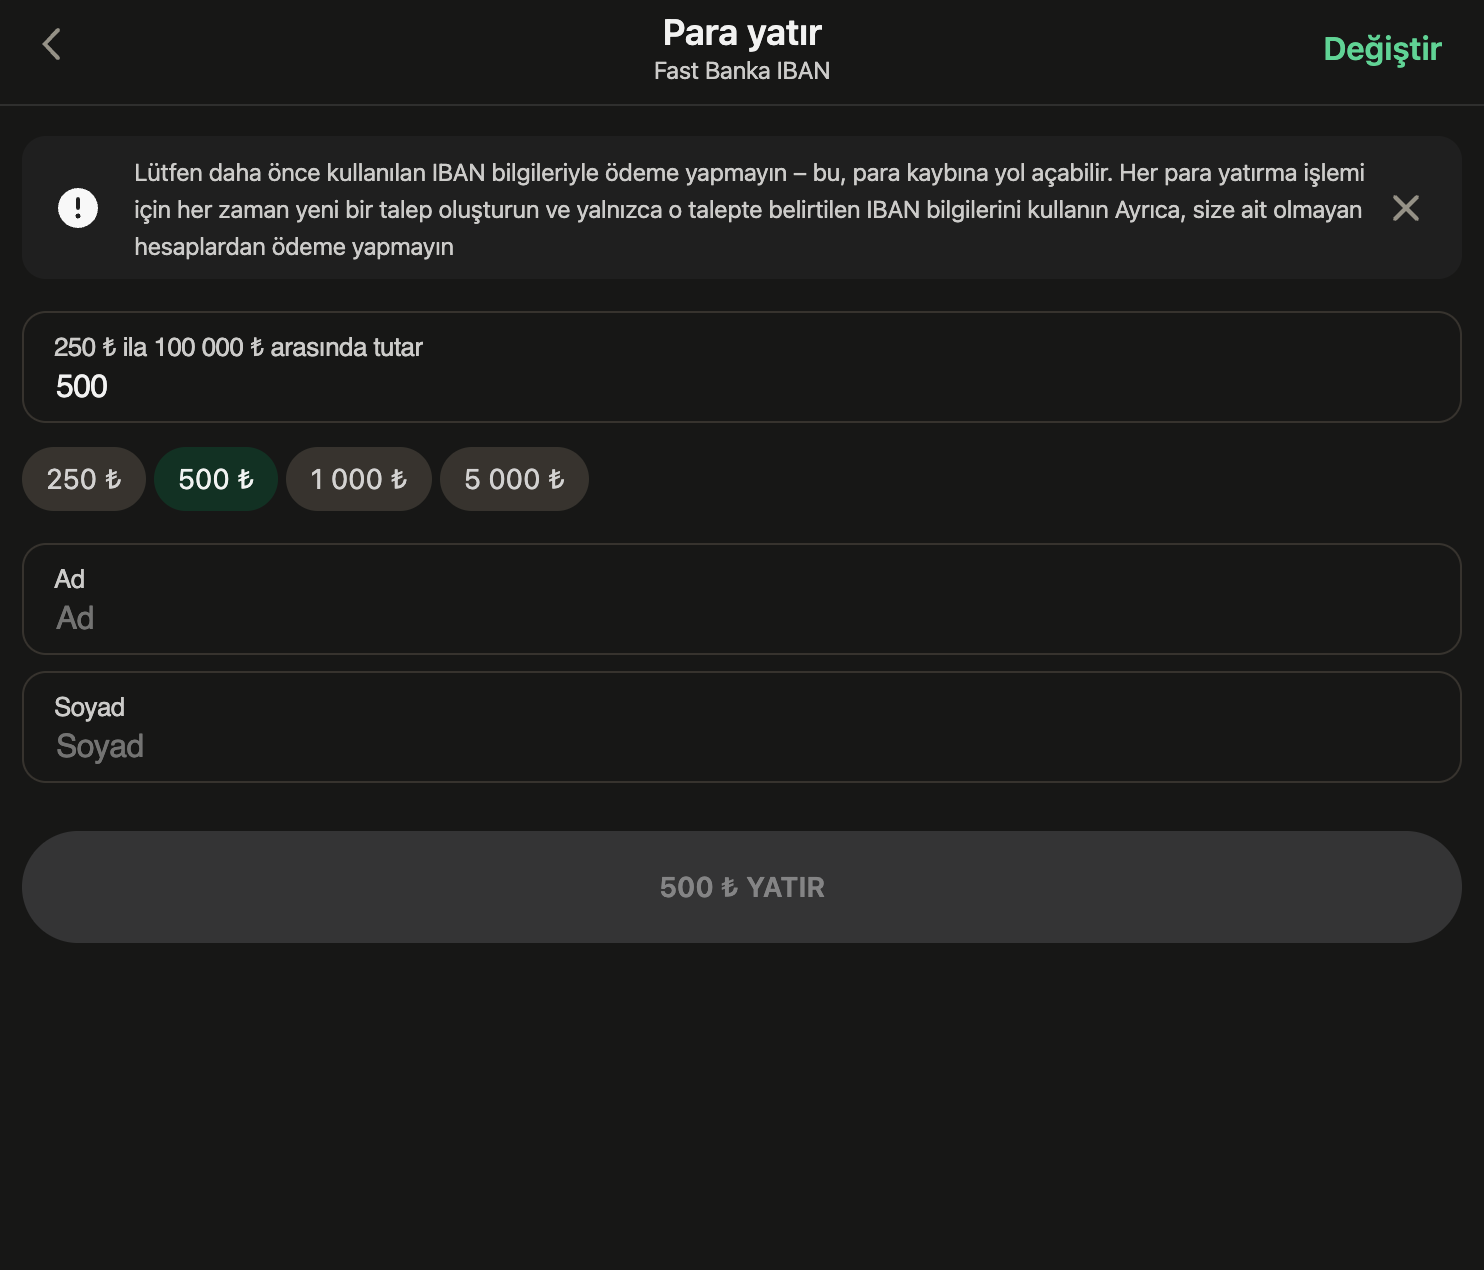Click into the Soyad surname input

(x=740, y=745)
